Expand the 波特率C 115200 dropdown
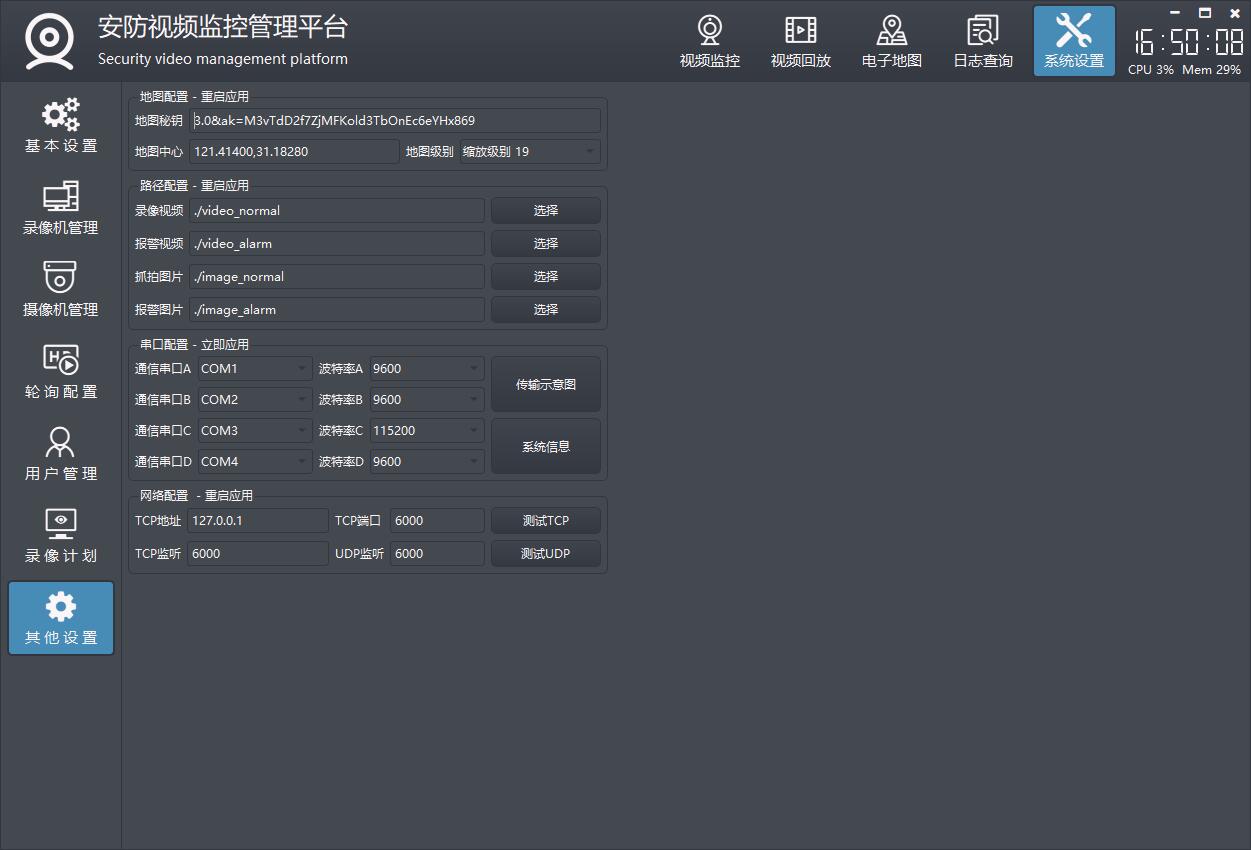This screenshot has height=850, width=1251. [x=426, y=431]
